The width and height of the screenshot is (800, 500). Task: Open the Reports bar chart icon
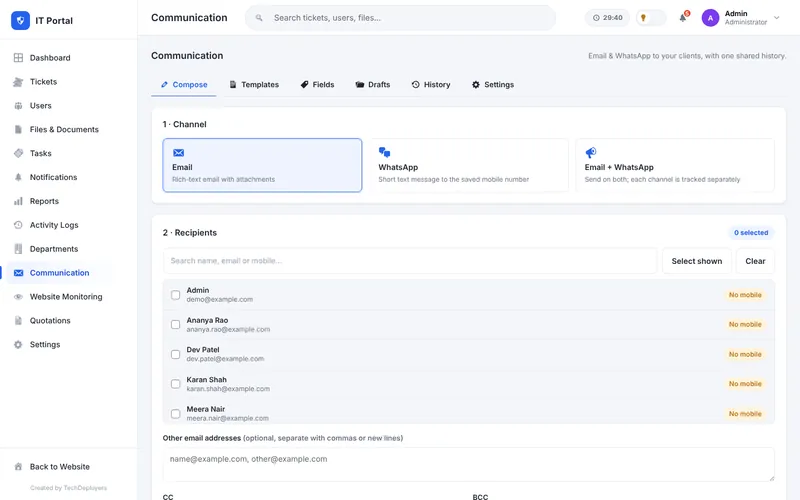click(18, 201)
